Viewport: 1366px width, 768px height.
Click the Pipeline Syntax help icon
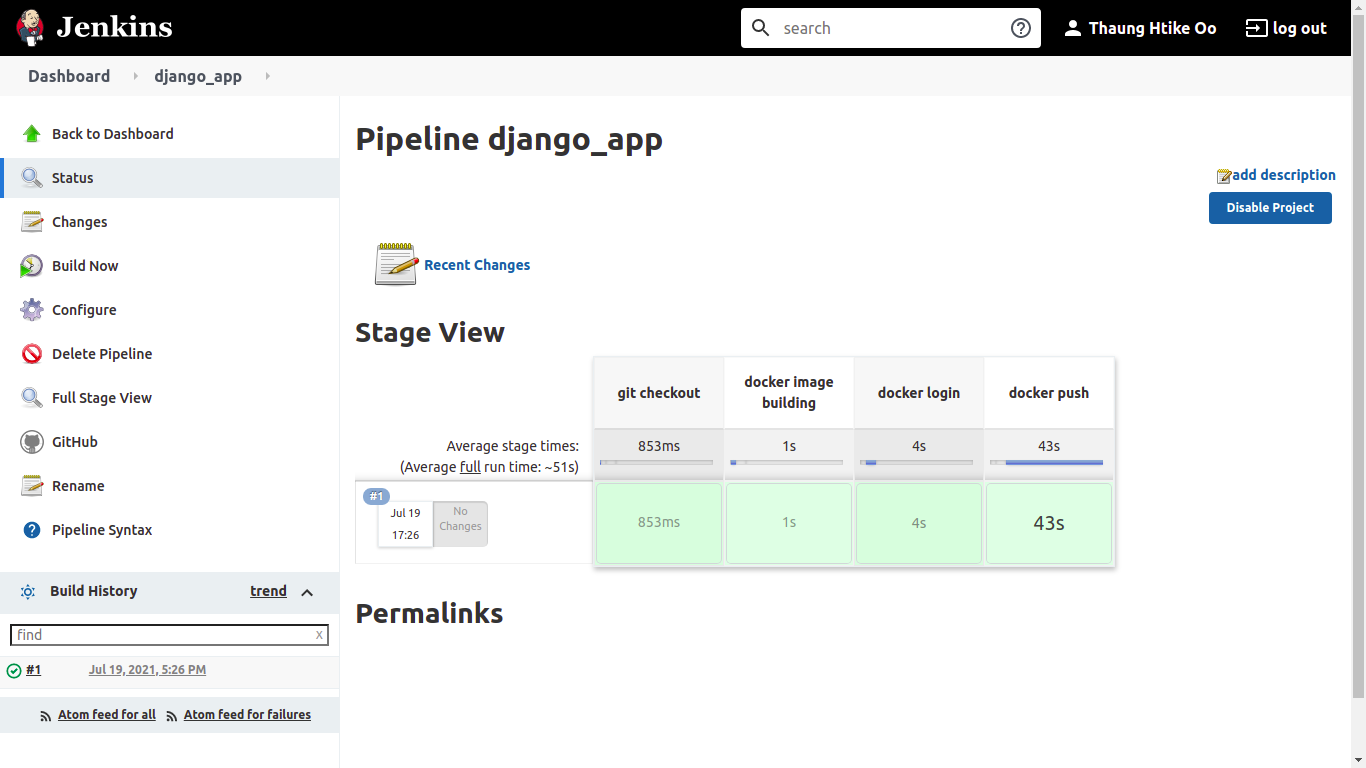32,530
